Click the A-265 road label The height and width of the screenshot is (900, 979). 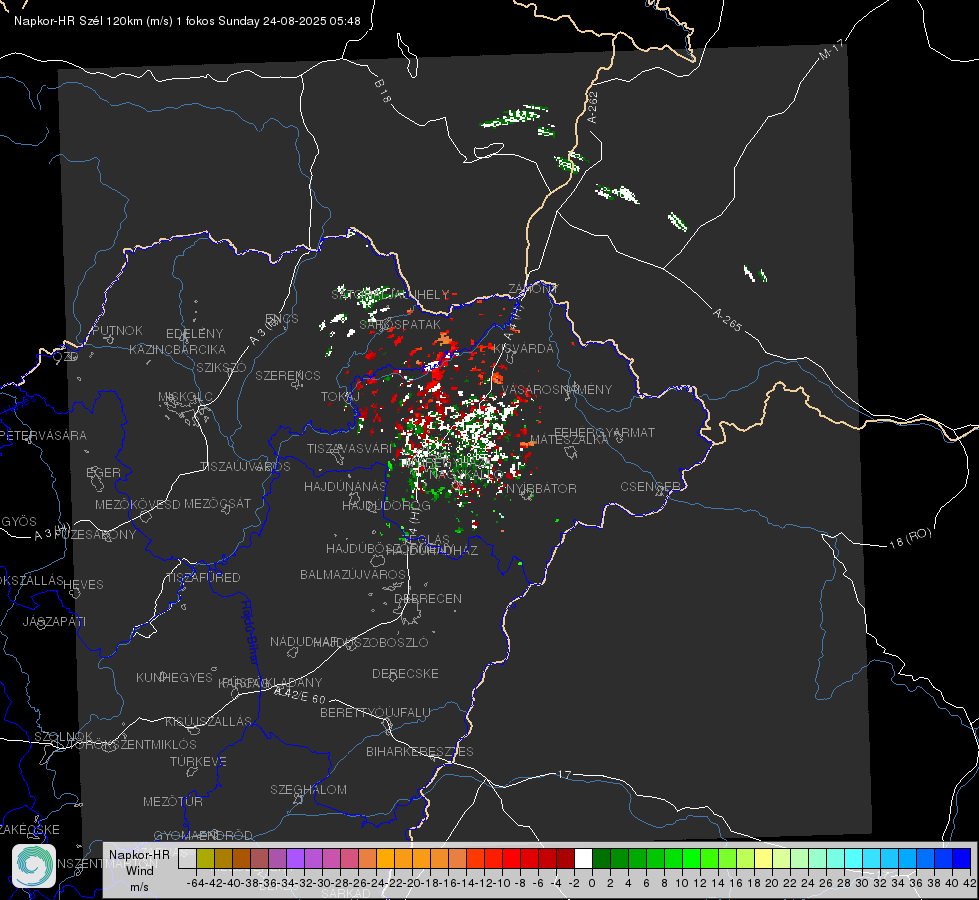[x=727, y=319]
